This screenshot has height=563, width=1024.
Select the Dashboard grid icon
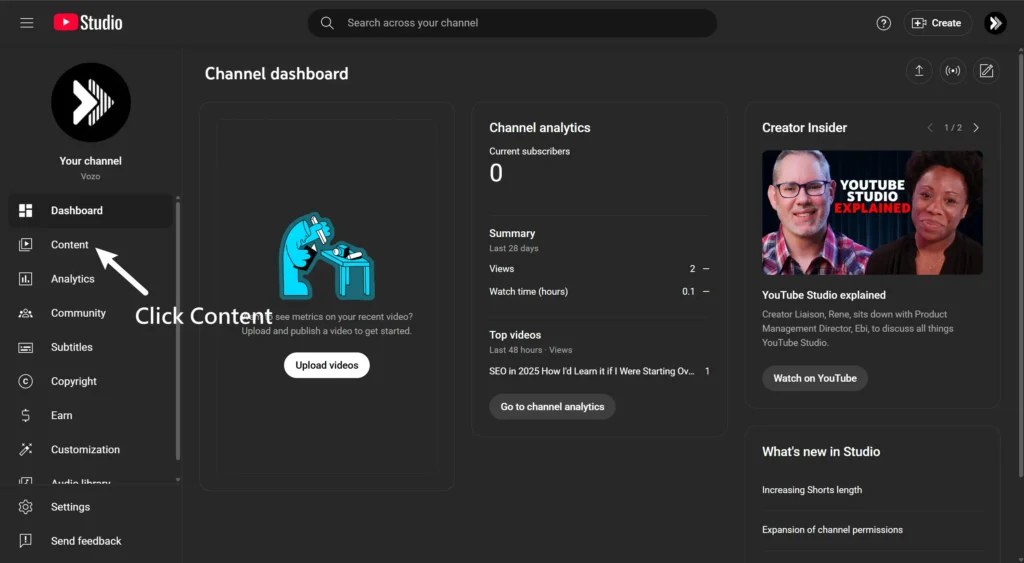(25, 210)
